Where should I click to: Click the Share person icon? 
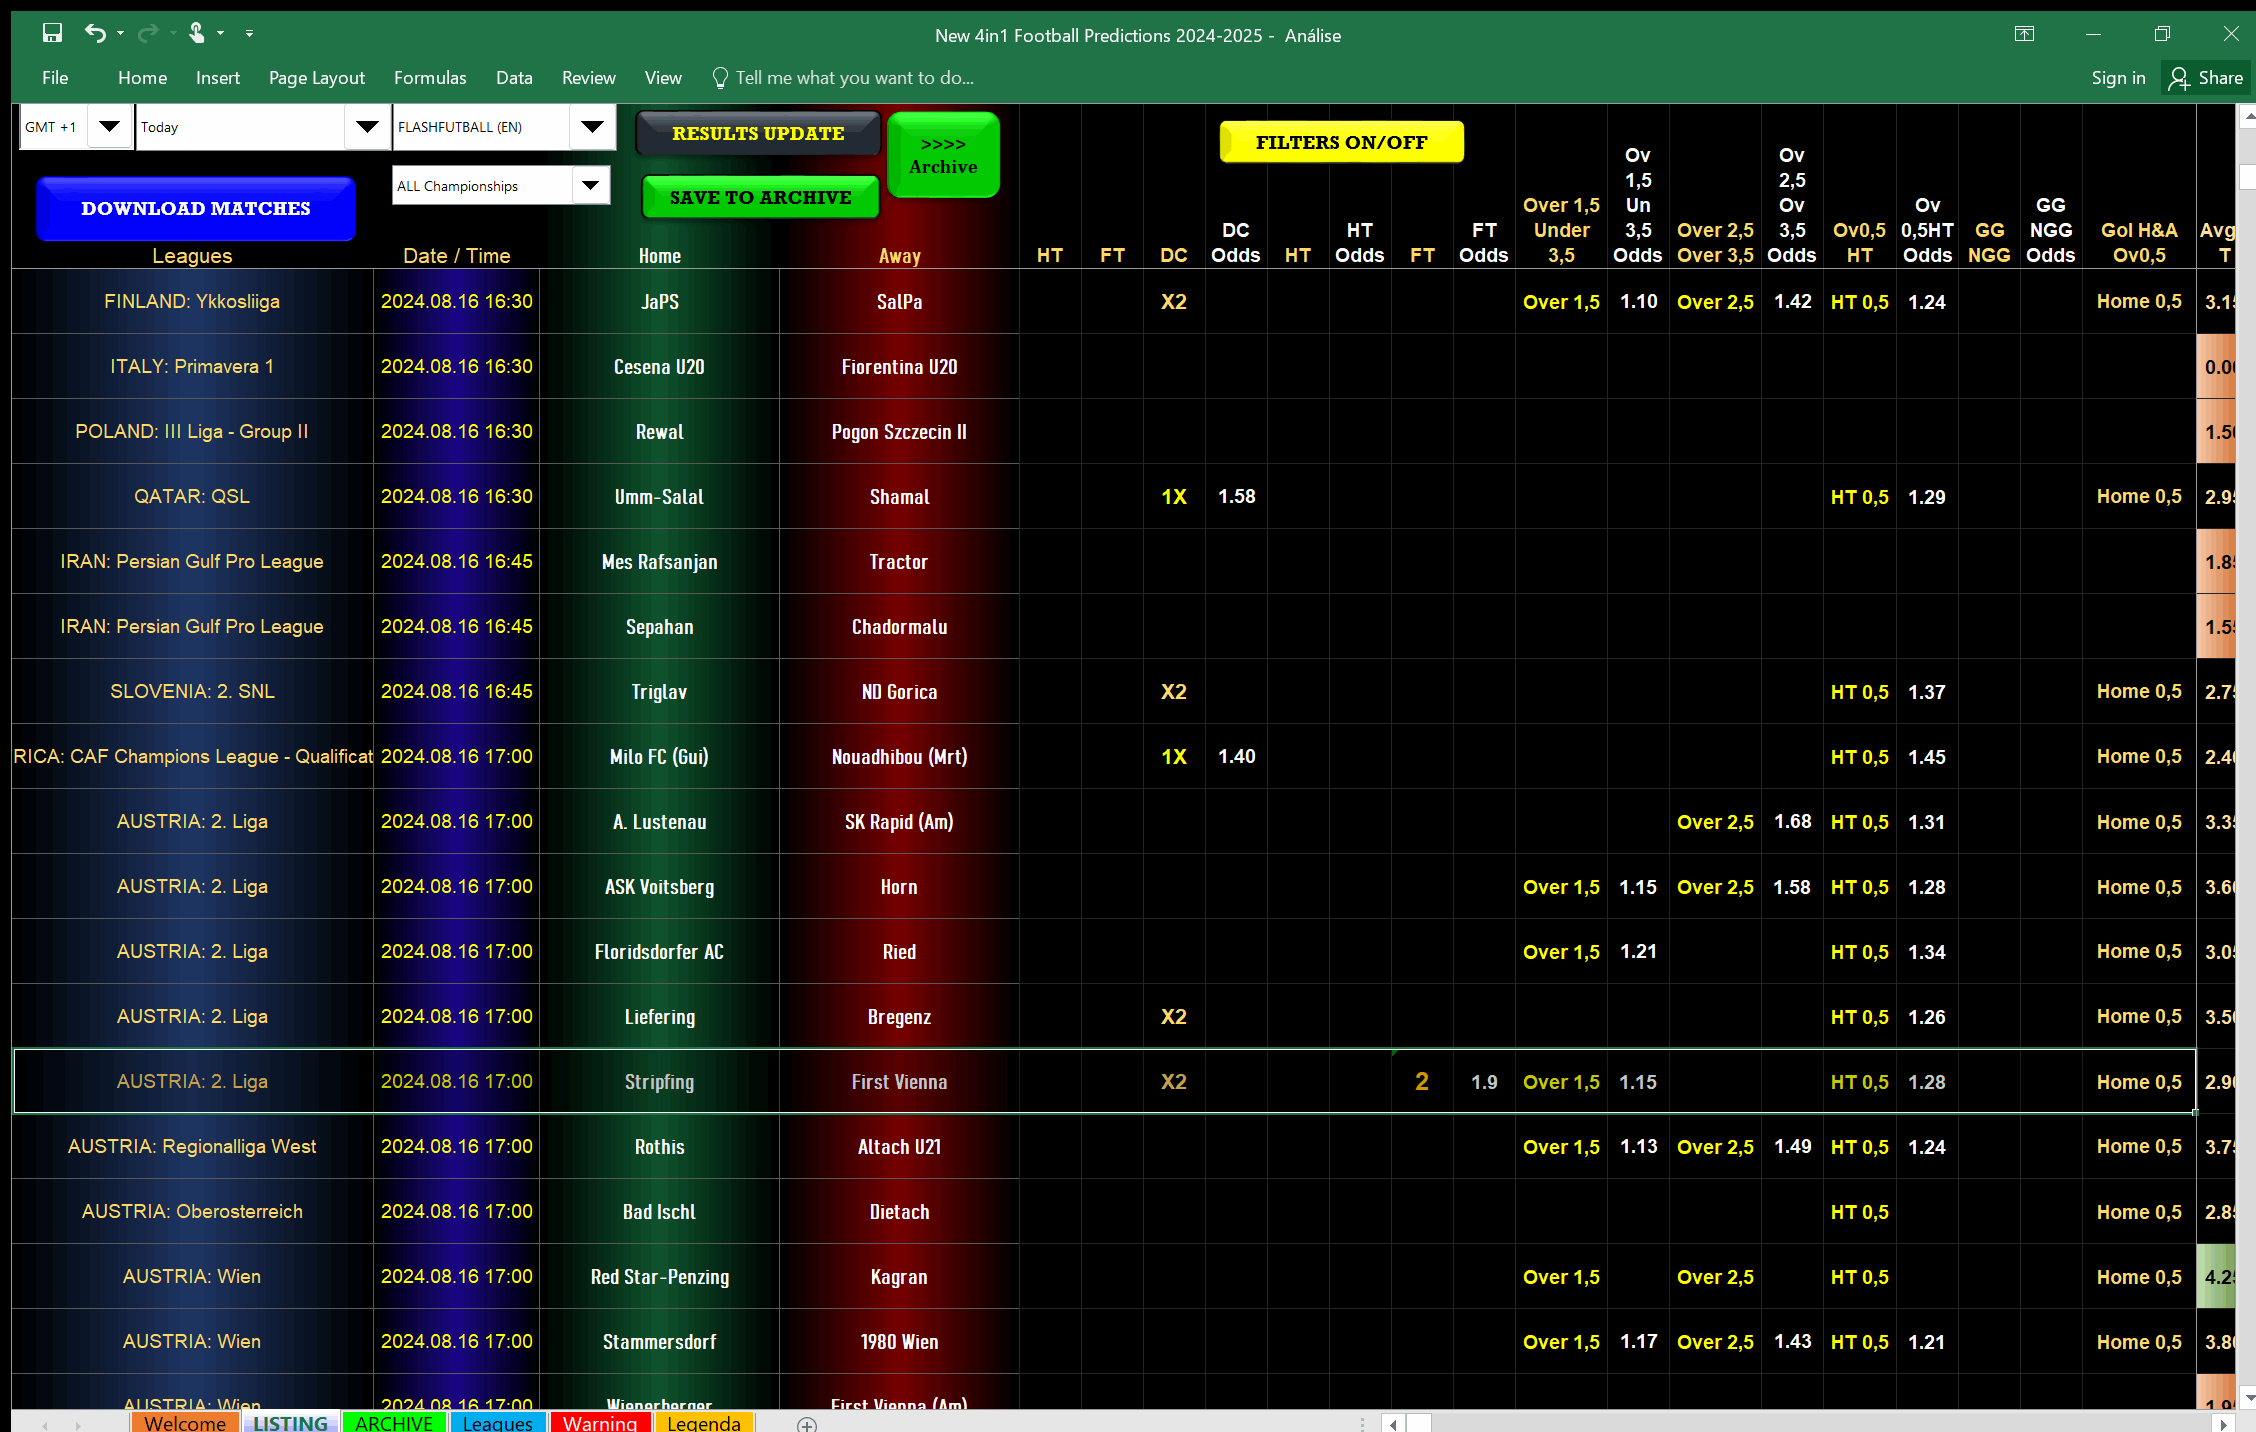[x=2180, y=77]
